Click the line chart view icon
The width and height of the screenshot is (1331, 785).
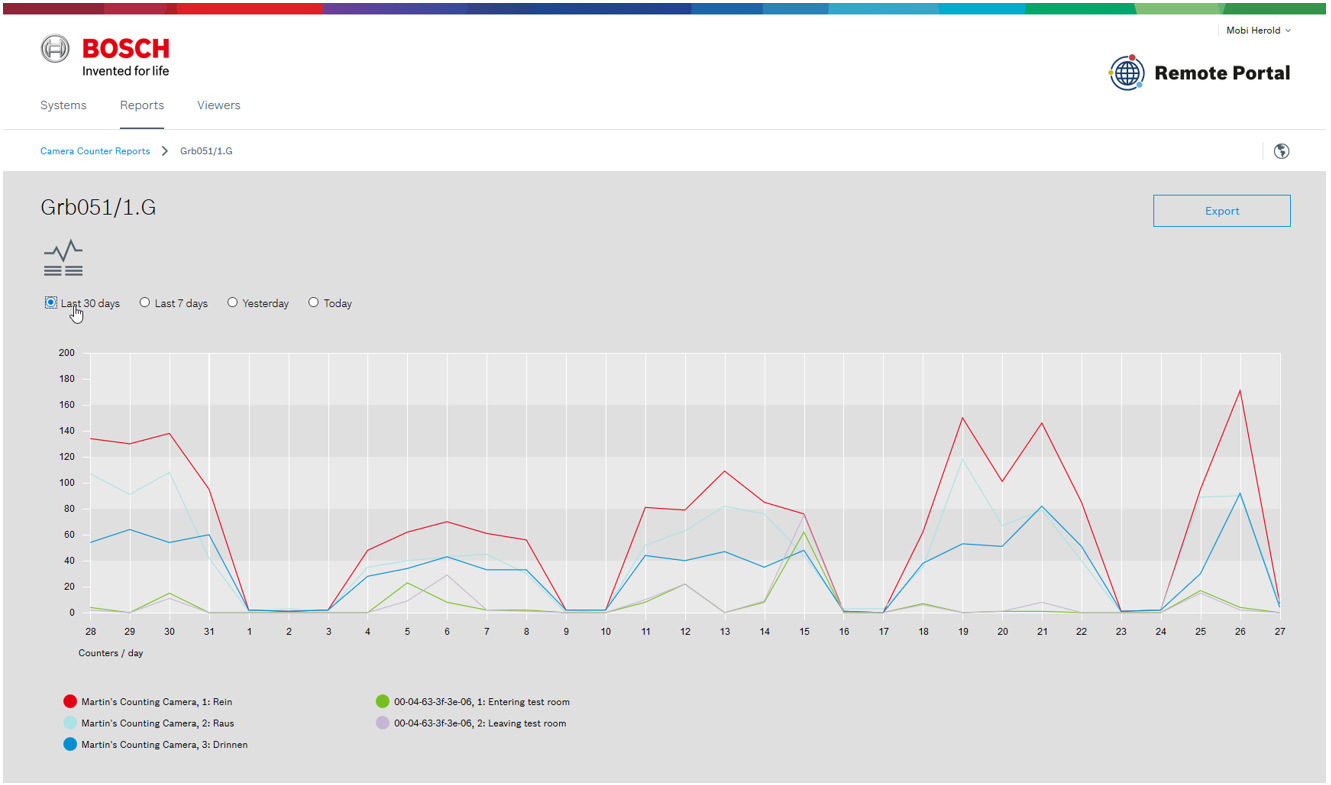[63, 258]
